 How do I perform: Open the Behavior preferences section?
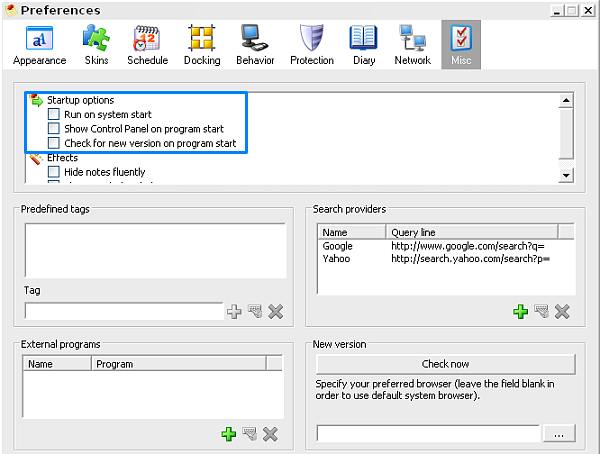(x=255, y=45)
